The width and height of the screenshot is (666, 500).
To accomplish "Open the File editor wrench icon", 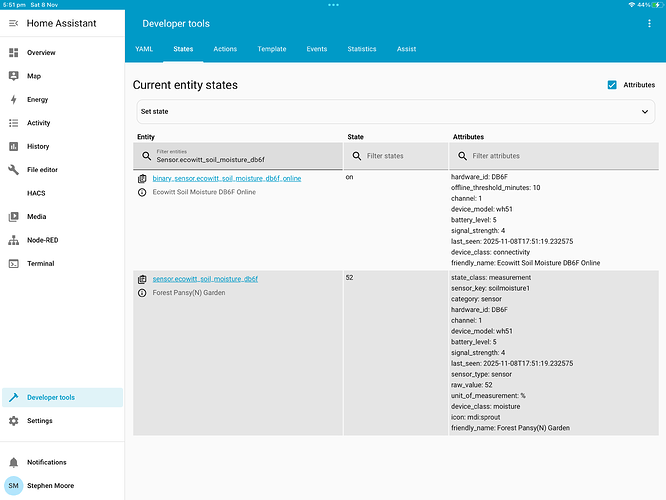I will pos(14,170).
